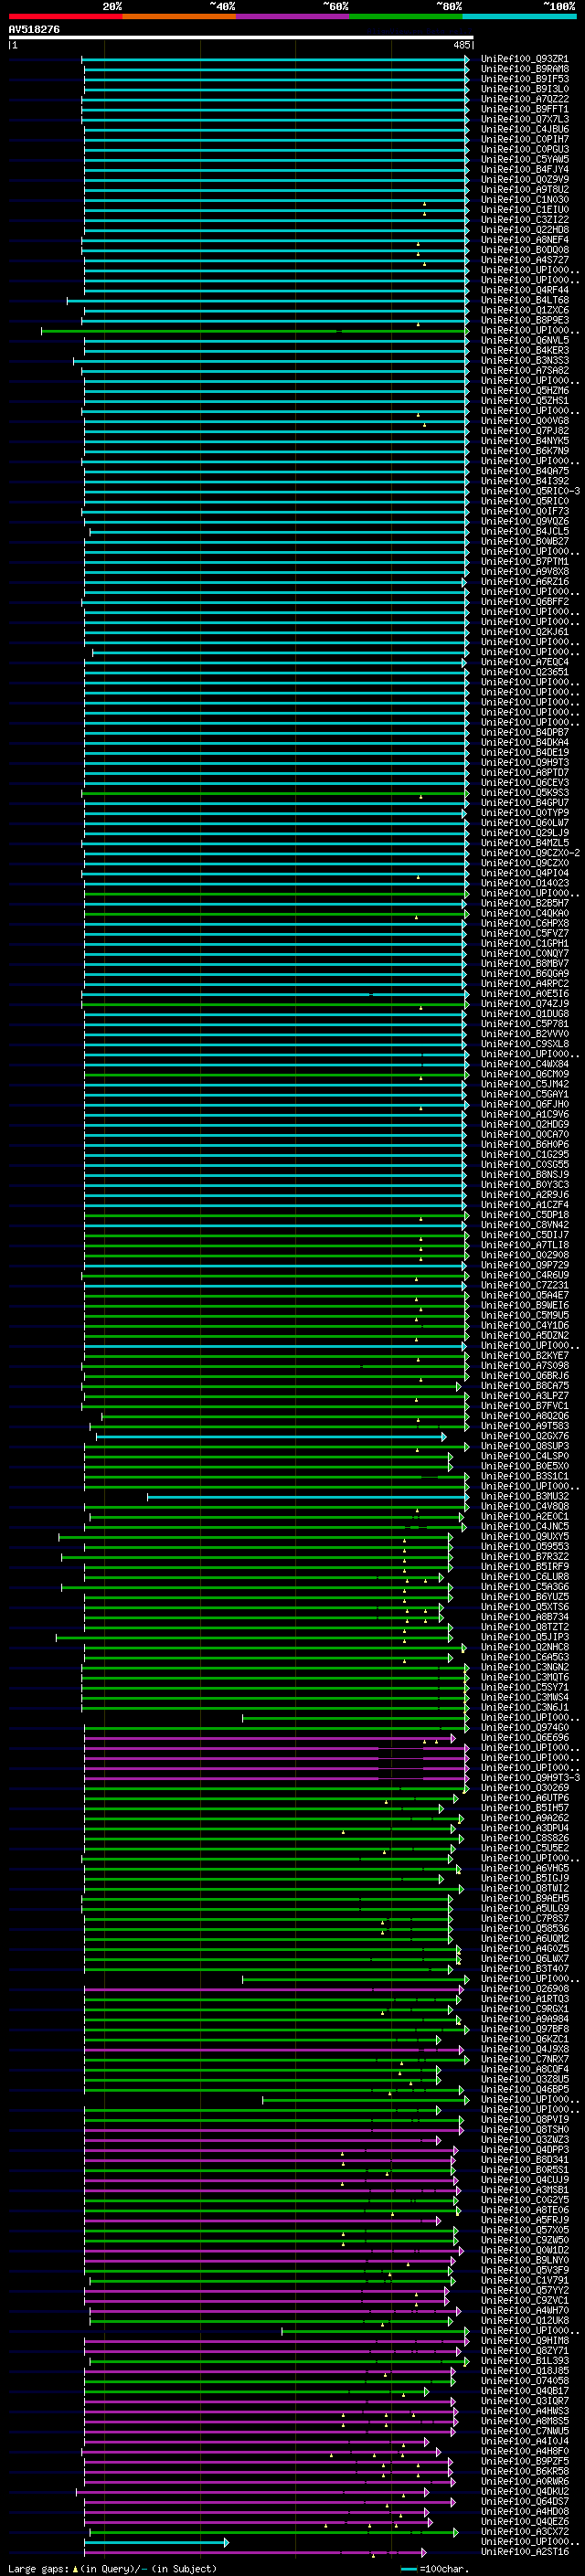This screenshot has height=2576, width=585.
Task: Click the green alignment bar of UniRef100_A3CX72
Action: click(273, 2532)
